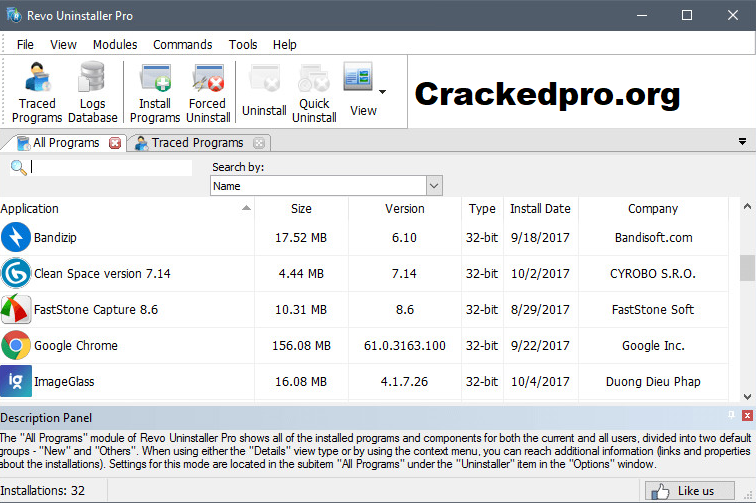Image resolution: width=756 pixels, height=503 pixels.
Task: Click the 17.52 MB size cell
Action: point(301,237)
